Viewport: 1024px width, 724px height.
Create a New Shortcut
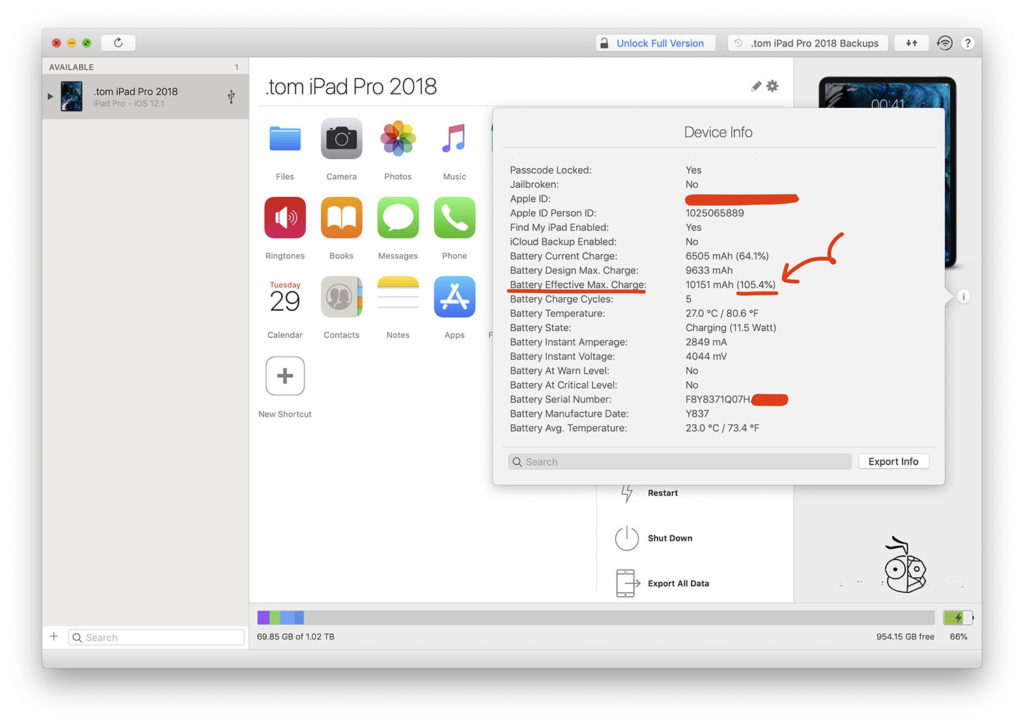pos(284,377)
